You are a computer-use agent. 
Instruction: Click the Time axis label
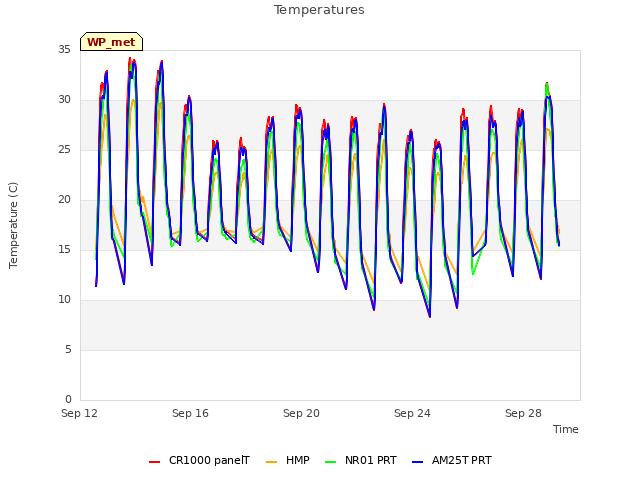pyautogui.click(x=566, y=429)
